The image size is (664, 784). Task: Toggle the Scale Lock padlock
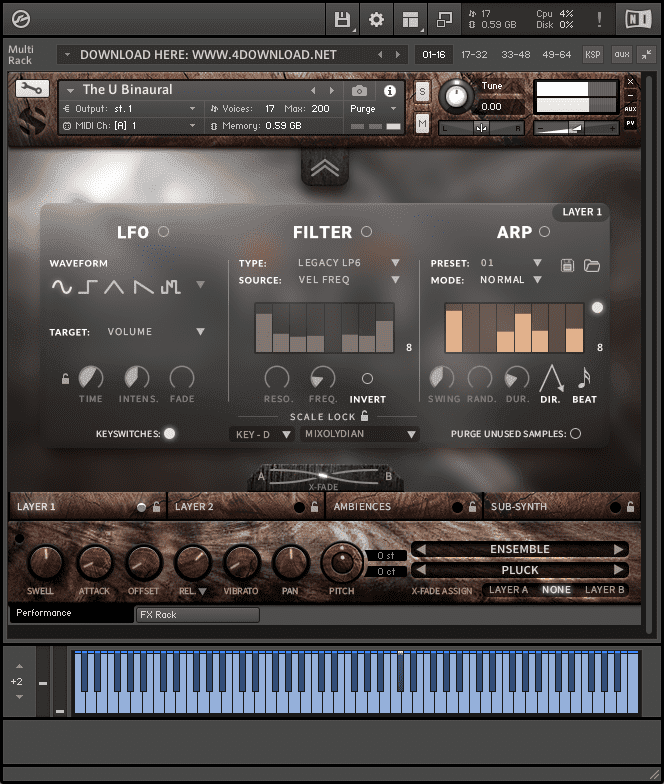tap(364, 416)
